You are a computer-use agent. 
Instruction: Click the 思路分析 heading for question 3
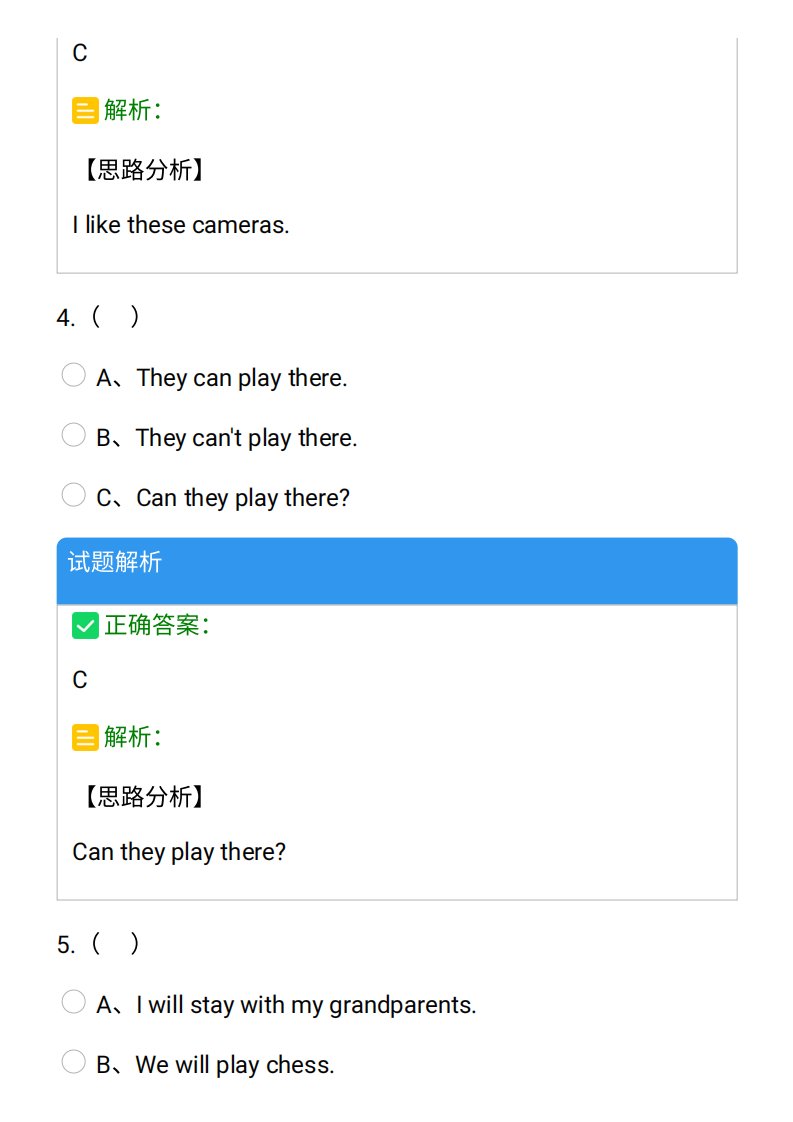145,170
